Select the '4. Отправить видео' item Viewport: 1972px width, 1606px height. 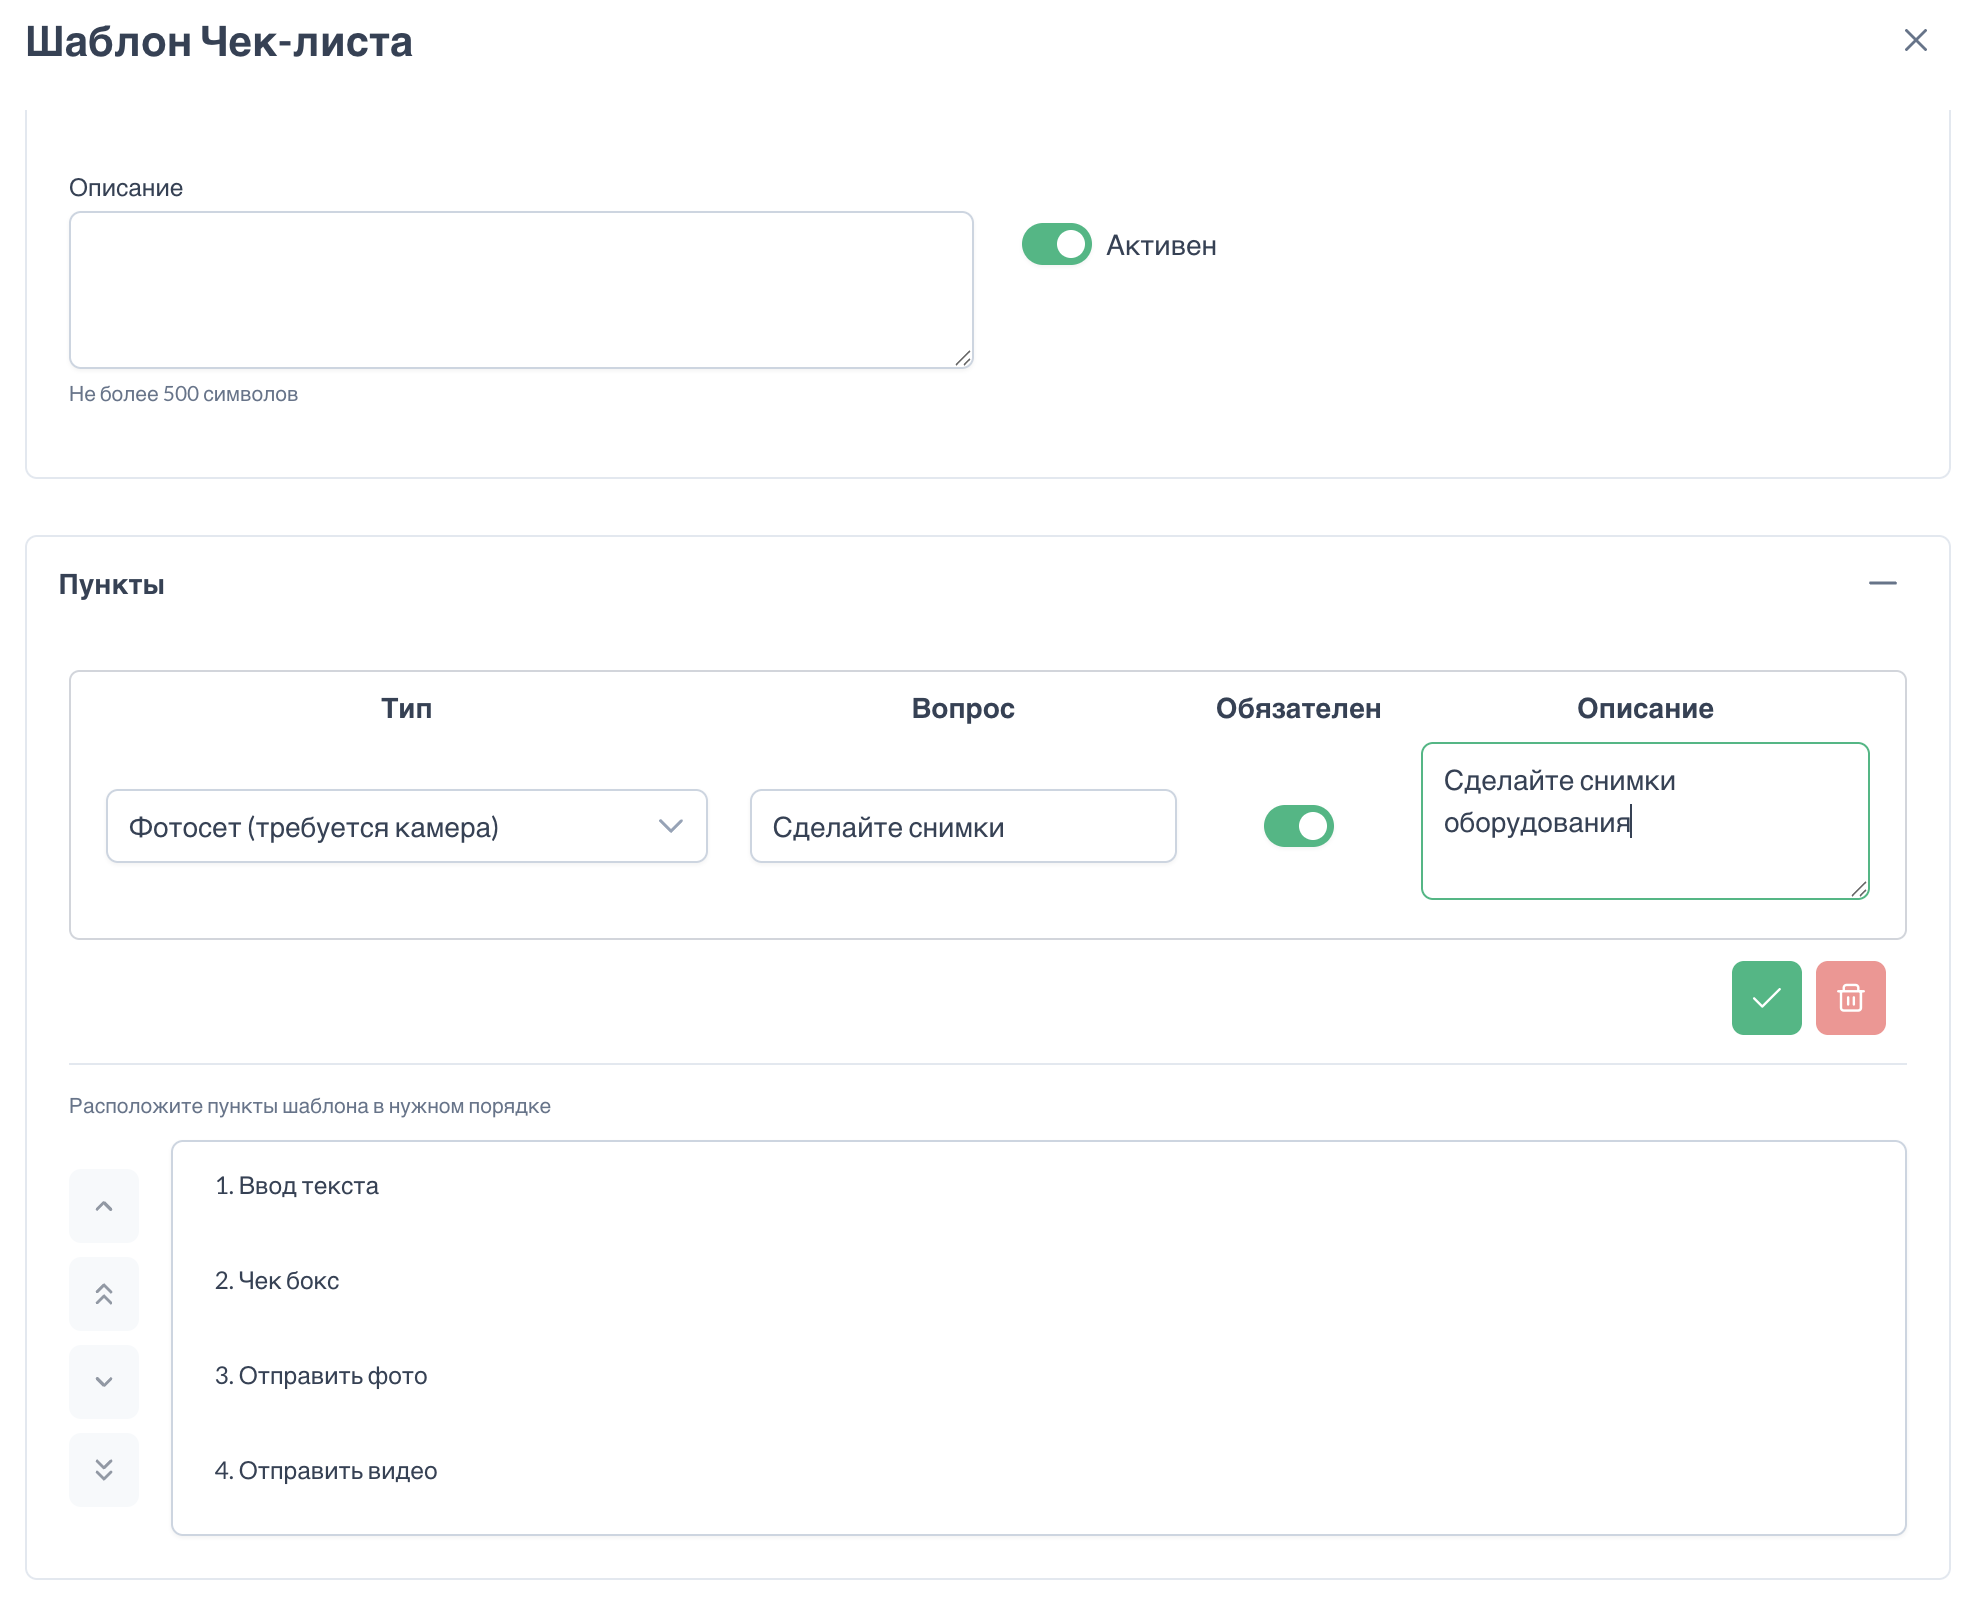[x=326, y=1471]
